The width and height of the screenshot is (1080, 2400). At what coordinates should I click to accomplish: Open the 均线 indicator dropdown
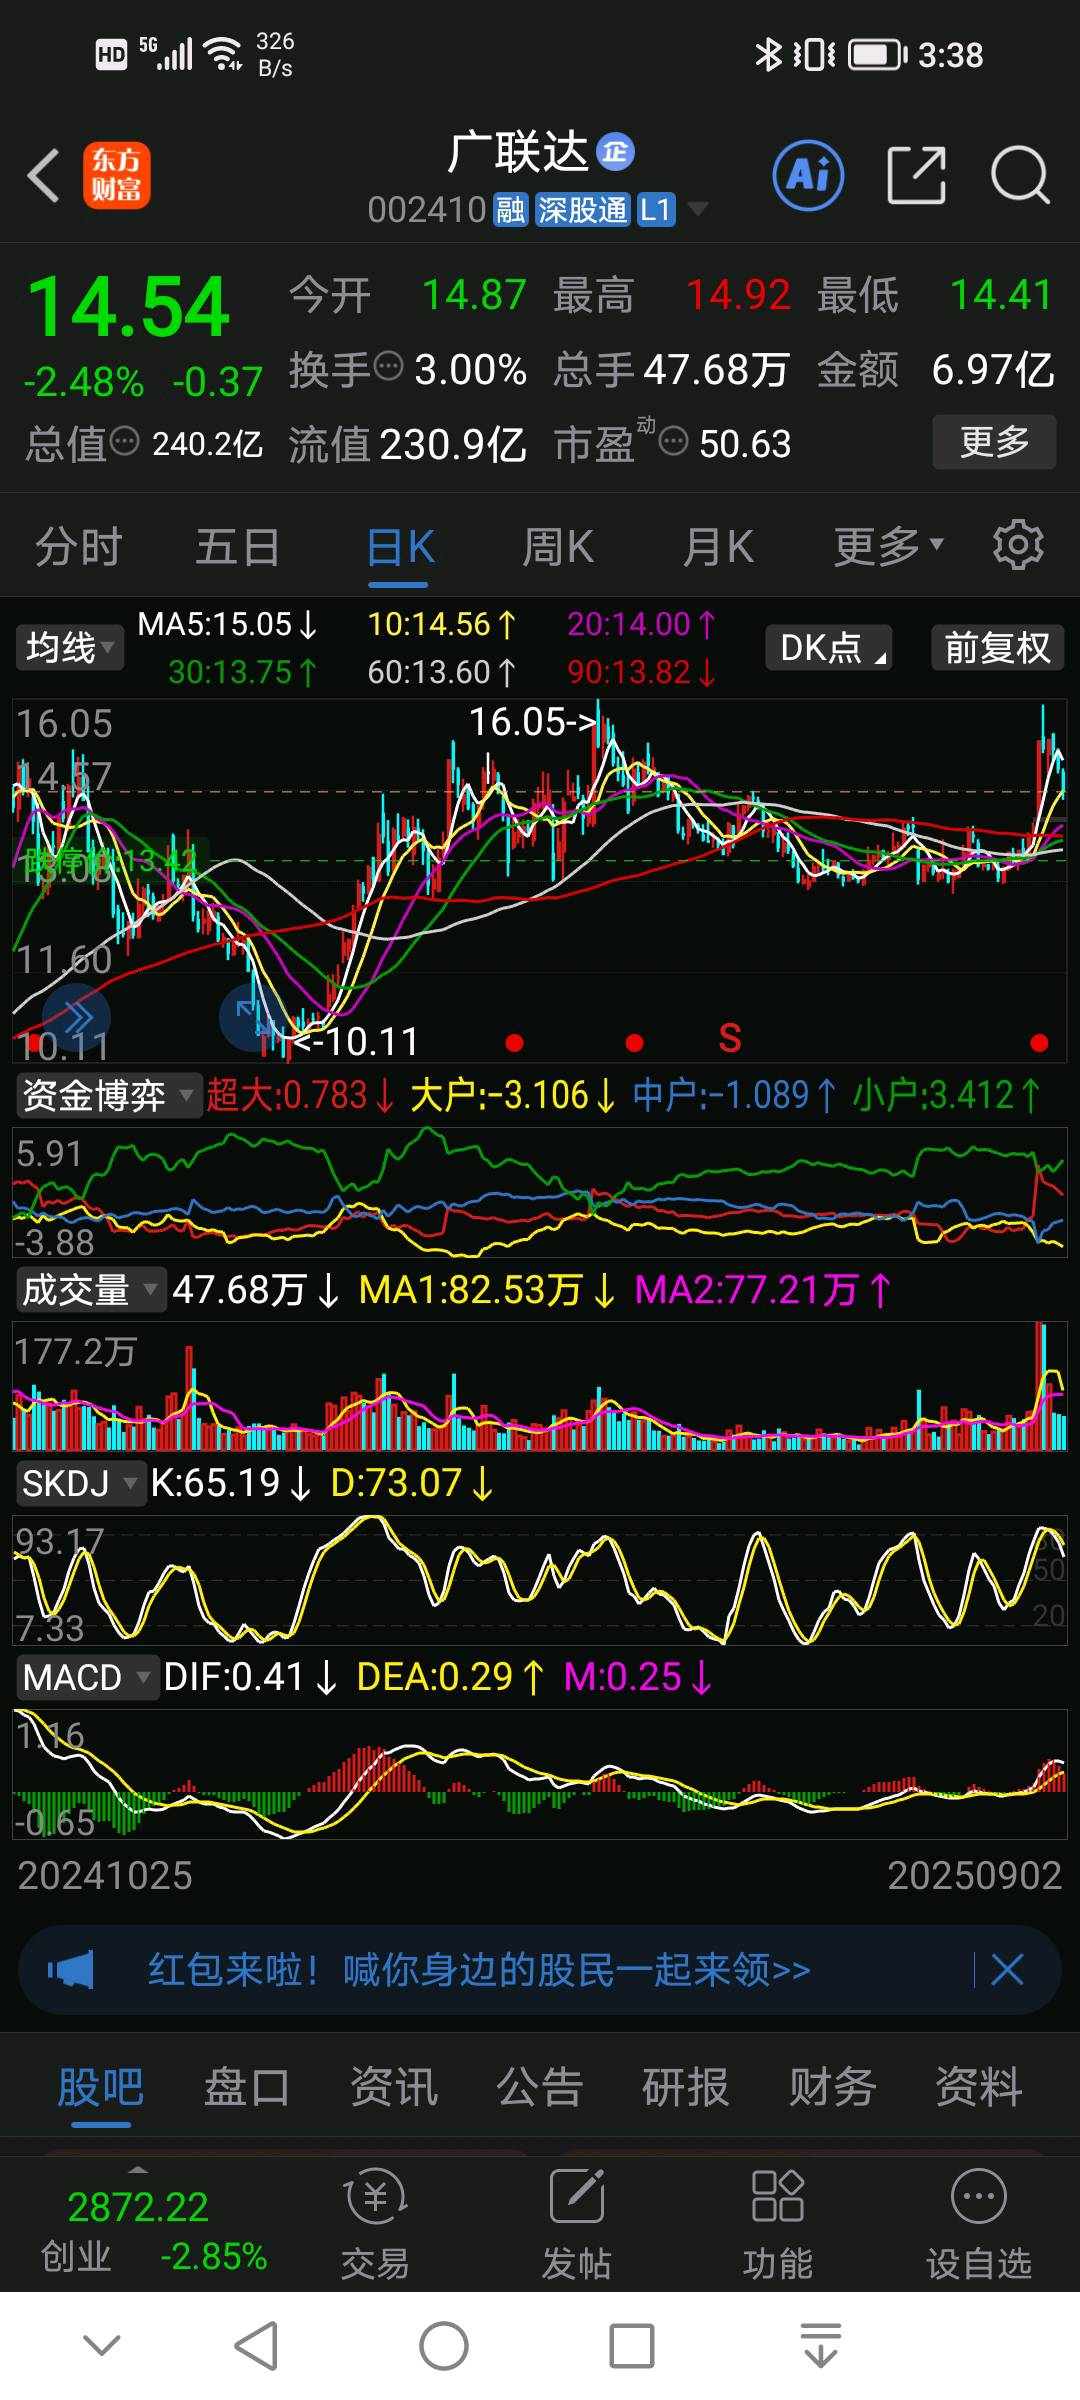tap(69, 648)
